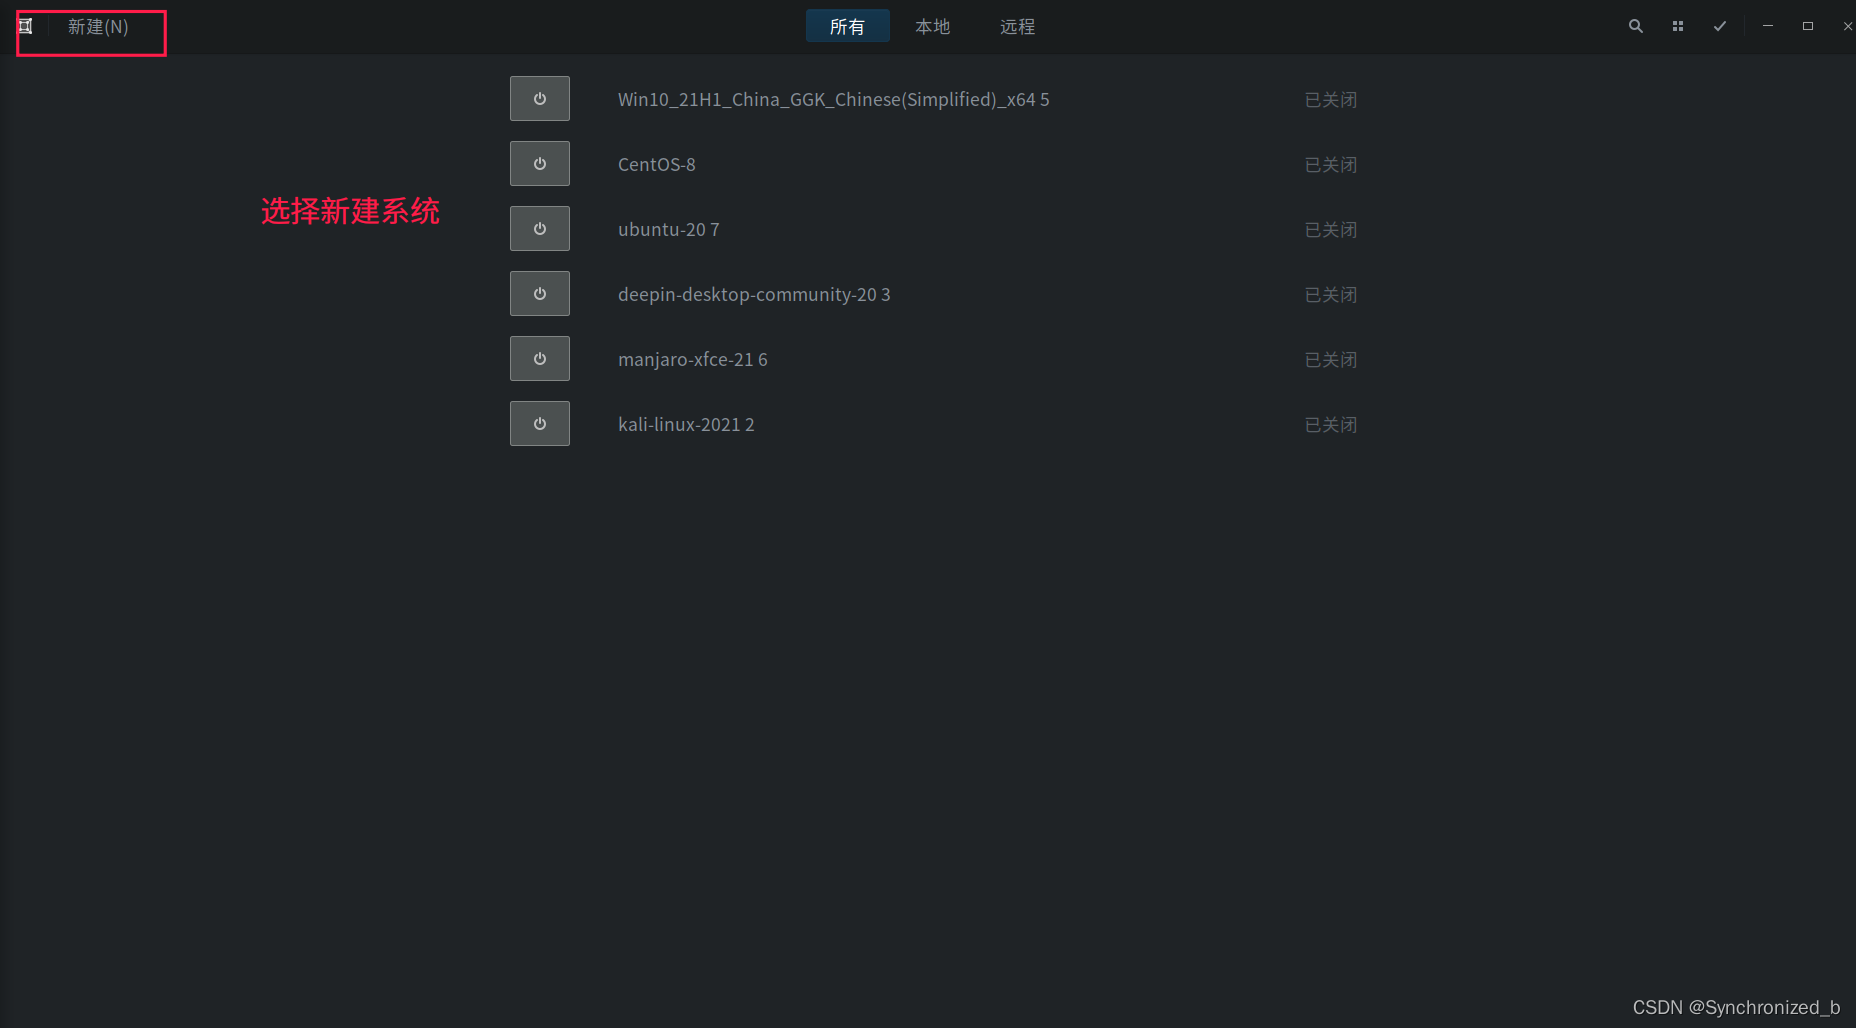This screenshot has height=1028, width=1856.
Task: Power on the manjaro-xfce-21 6 machine
Action: [x=540, y=359]
